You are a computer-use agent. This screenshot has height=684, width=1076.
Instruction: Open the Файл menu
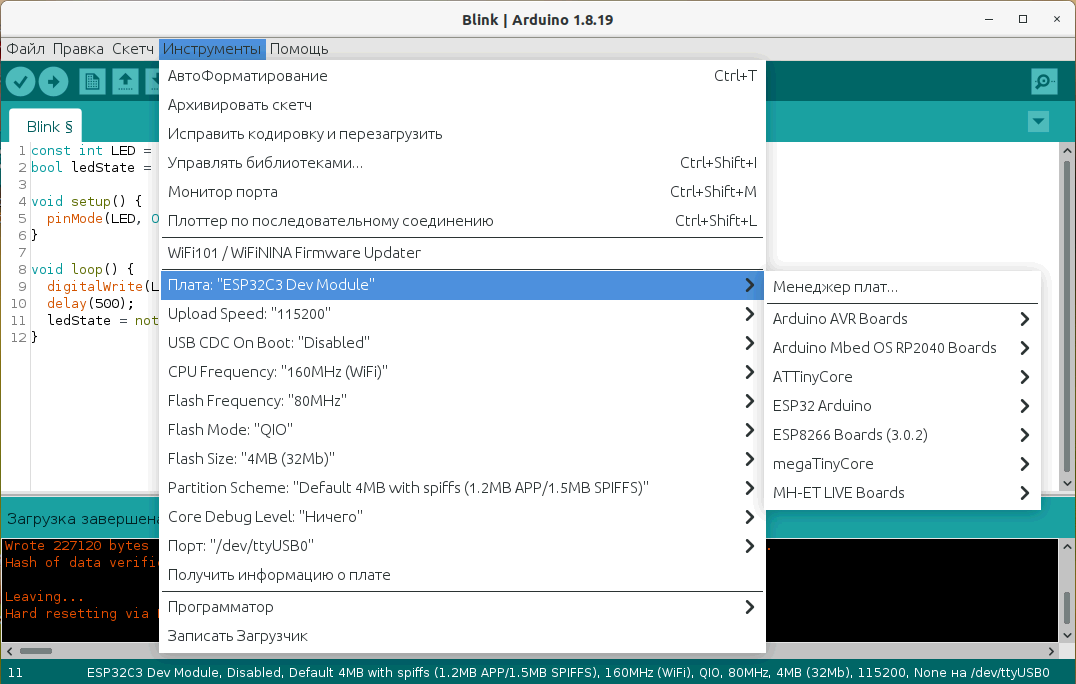(25, 49)
